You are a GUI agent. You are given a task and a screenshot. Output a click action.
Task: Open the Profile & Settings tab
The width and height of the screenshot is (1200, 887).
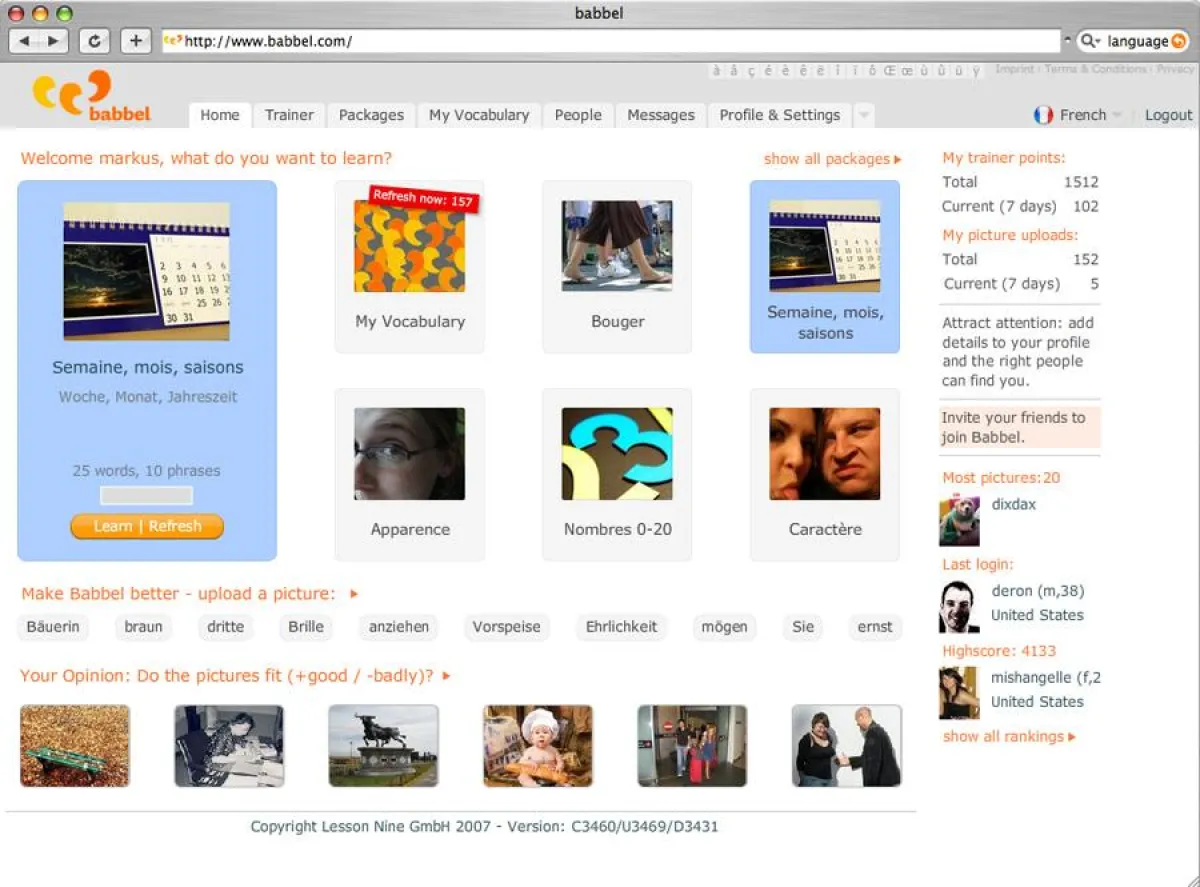[779, 115]
